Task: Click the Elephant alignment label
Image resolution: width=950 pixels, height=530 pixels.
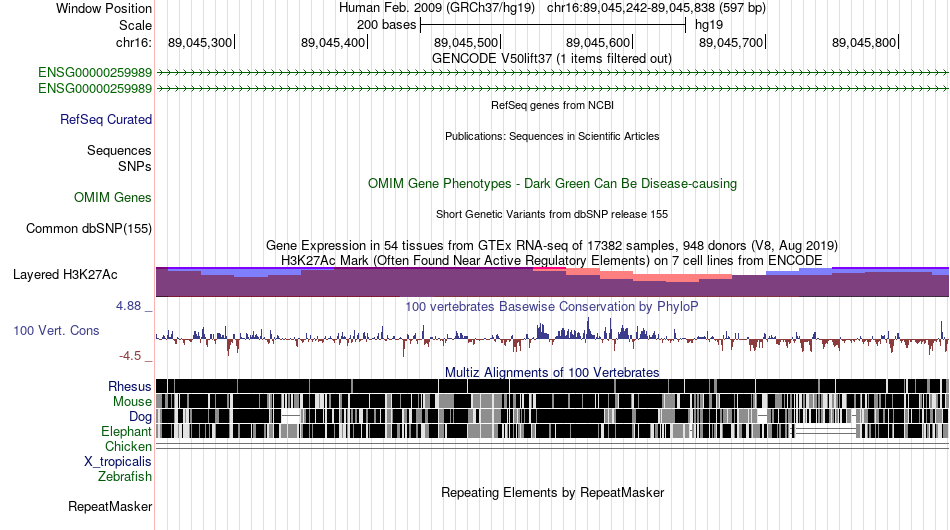Action: click(126, 431)
